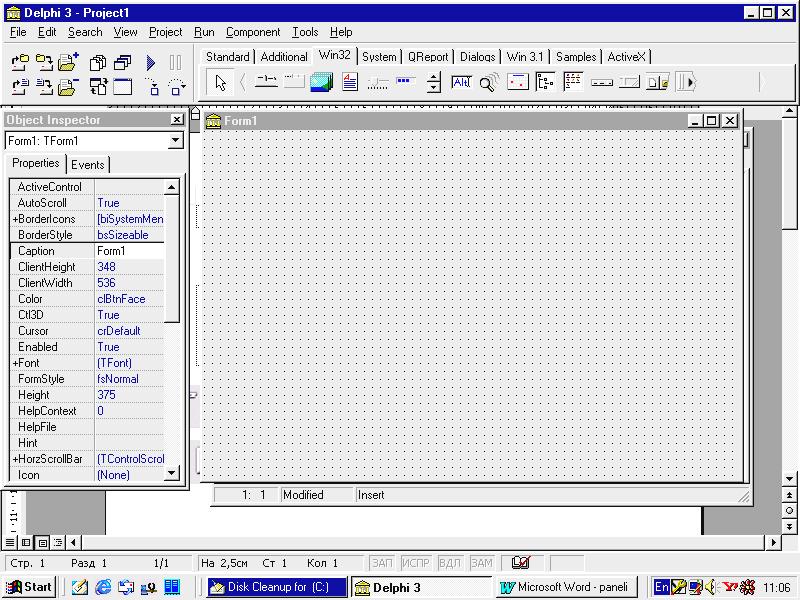The width and height of the screenshot is (800, 600).
Task: Click Word's spelling status book icon
Action: click(x=521, y=563)
